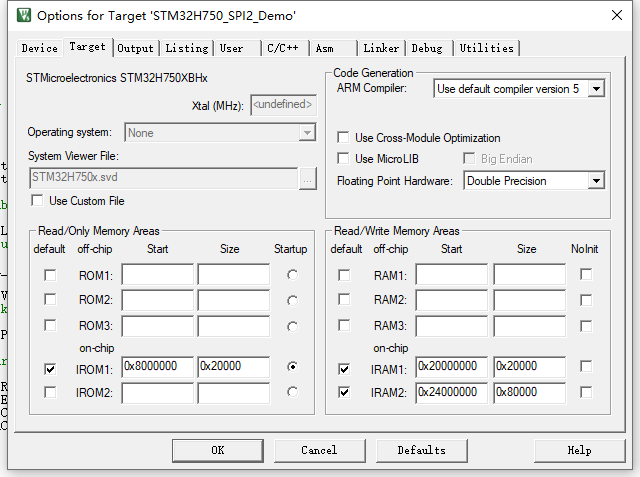
Task: Enable Use Cross-Module Optimization
Action: 343,138
